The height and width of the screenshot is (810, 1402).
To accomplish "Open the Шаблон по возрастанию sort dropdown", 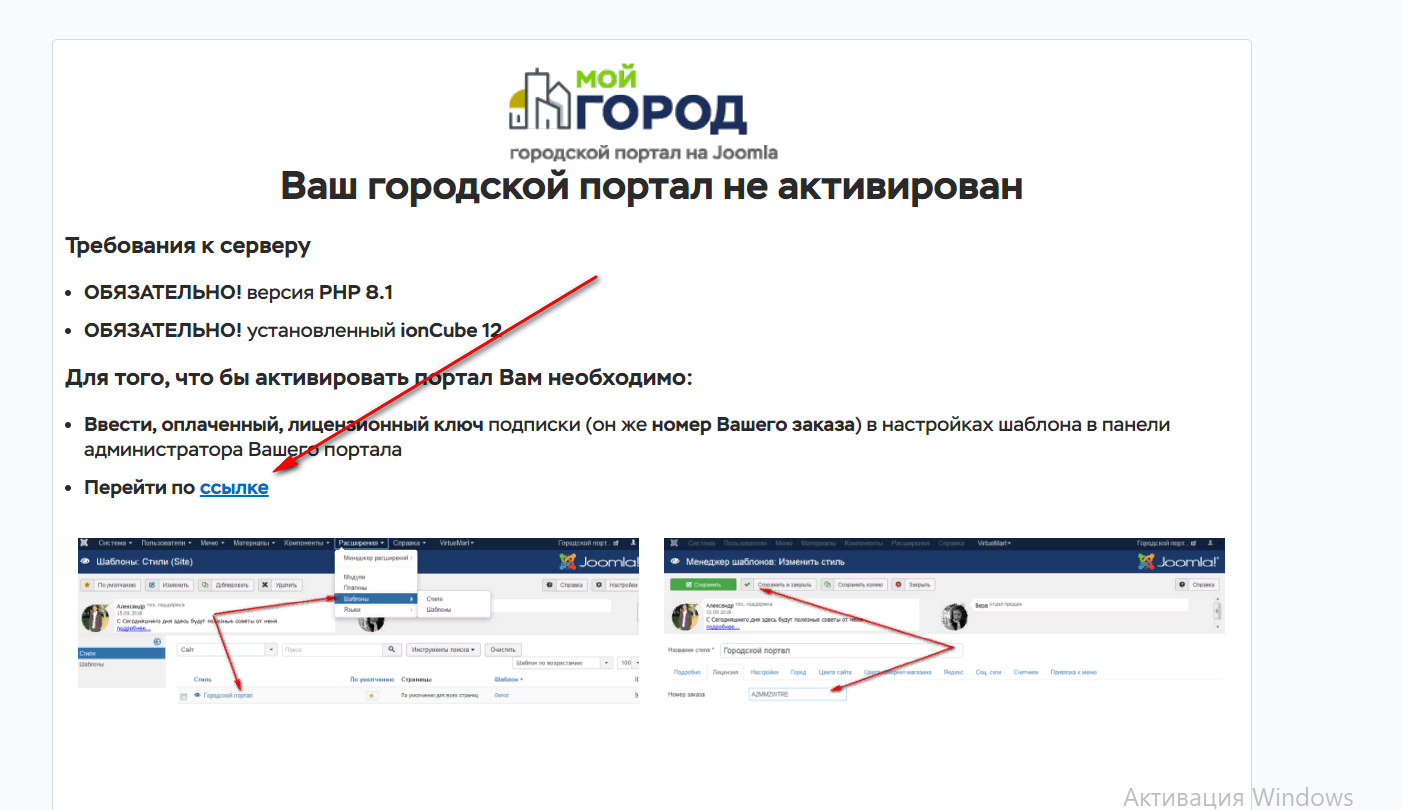I will [562, 663].
